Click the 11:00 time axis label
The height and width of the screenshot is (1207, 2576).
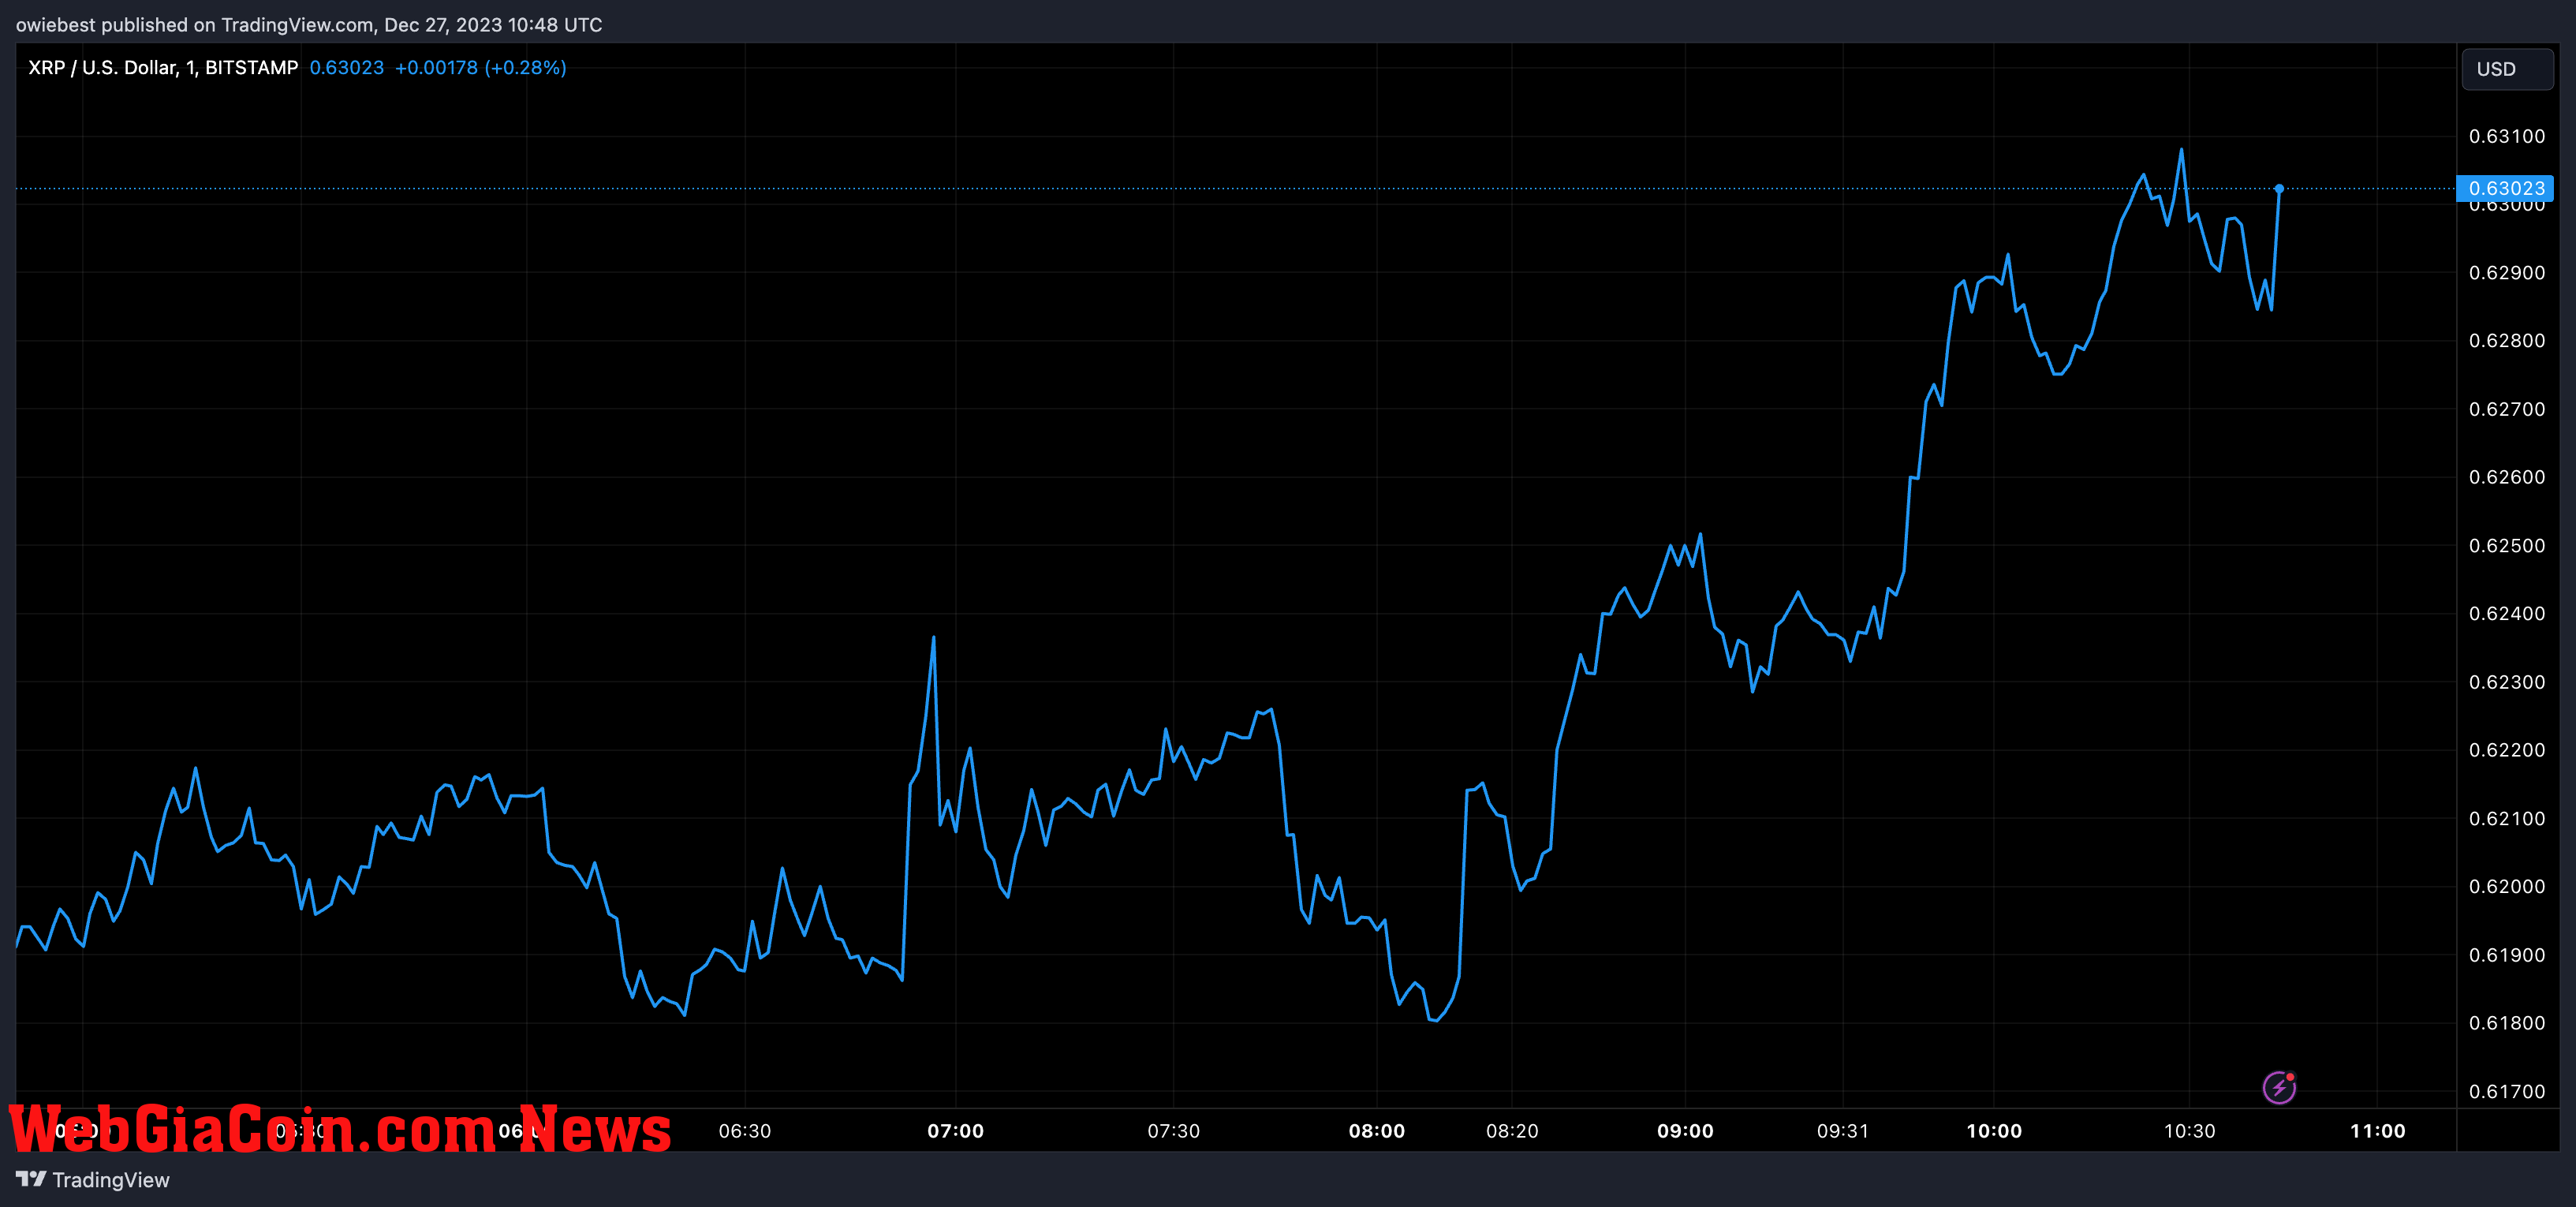point(2378,1131)
